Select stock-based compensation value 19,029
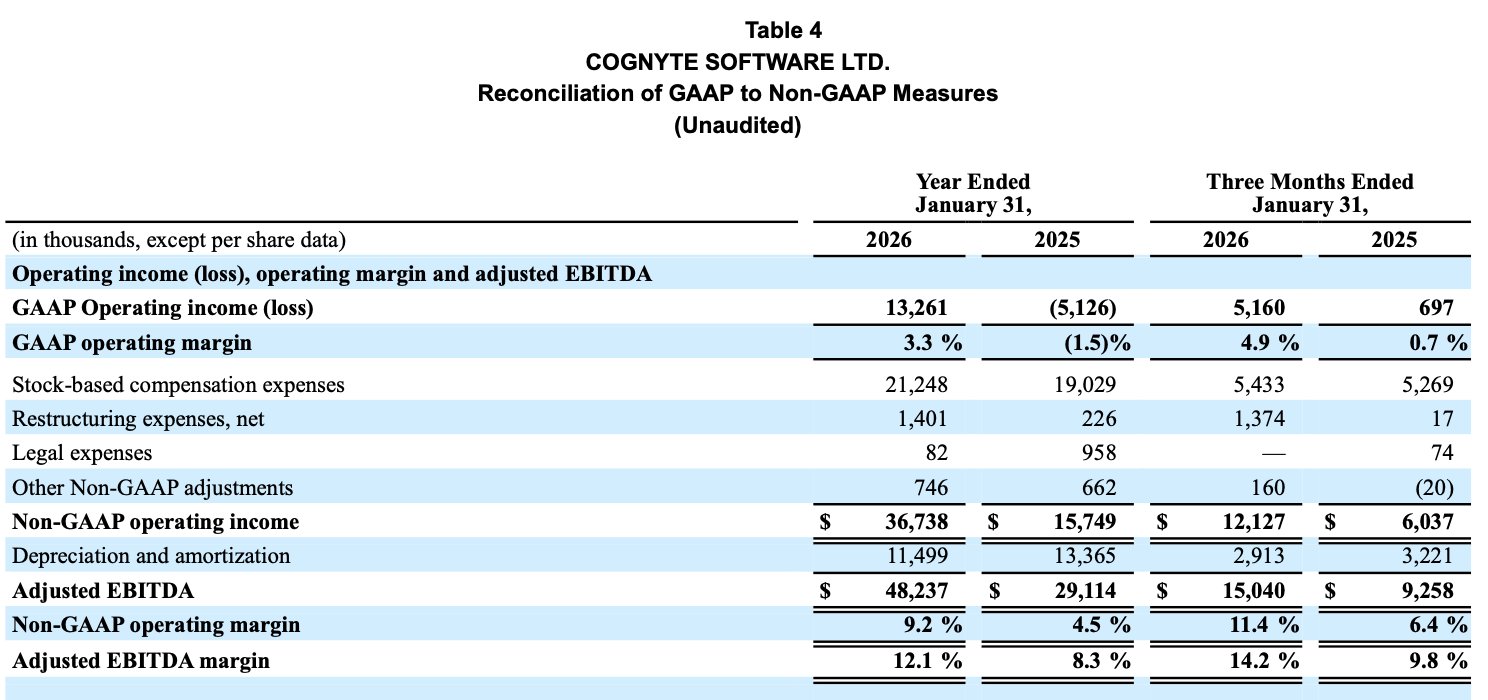The width and height of the screenshot is (1488, 700). [x=1085, y=384]
